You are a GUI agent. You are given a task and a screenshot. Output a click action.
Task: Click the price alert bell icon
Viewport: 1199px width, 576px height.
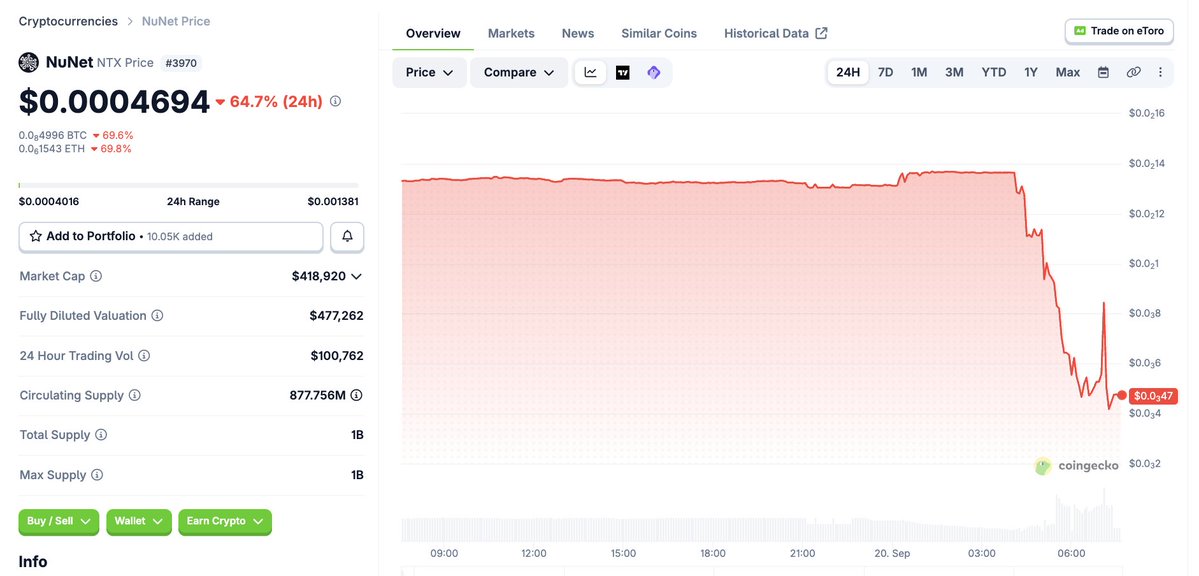[x=347, y=236]
